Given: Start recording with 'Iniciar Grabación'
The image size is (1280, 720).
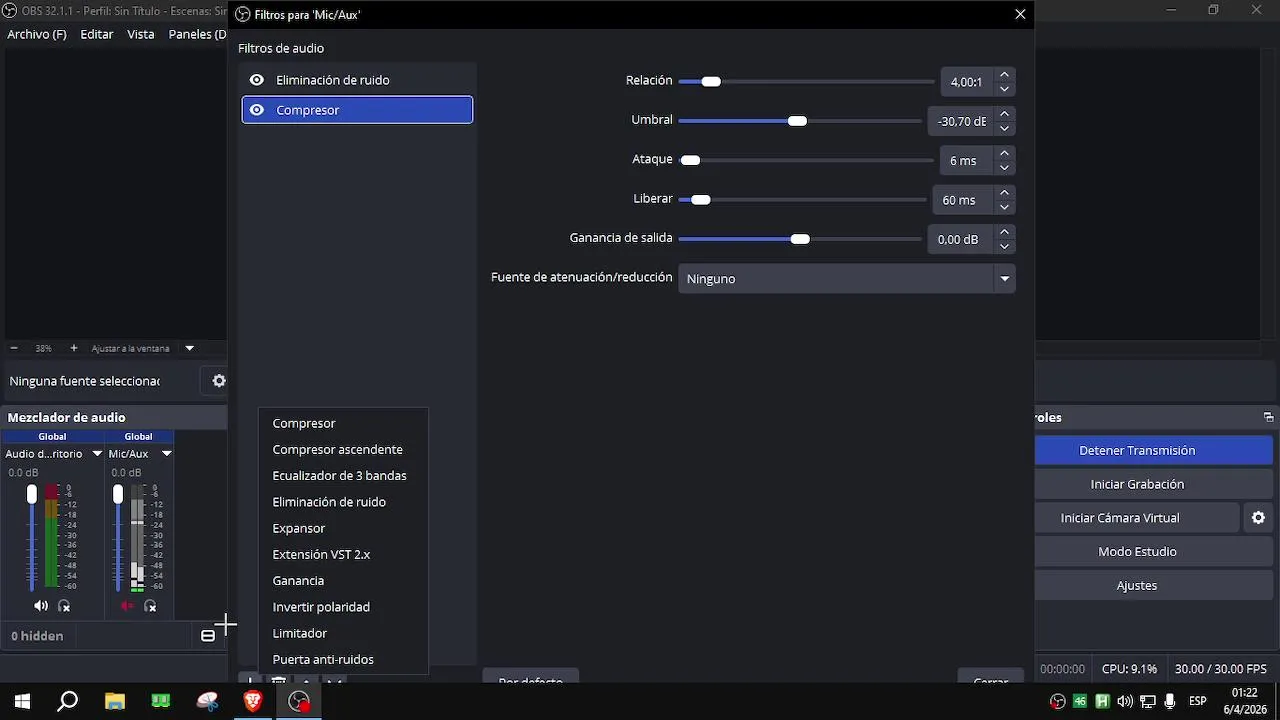Looking at the screenshot, I should [x=1137, y=484].
